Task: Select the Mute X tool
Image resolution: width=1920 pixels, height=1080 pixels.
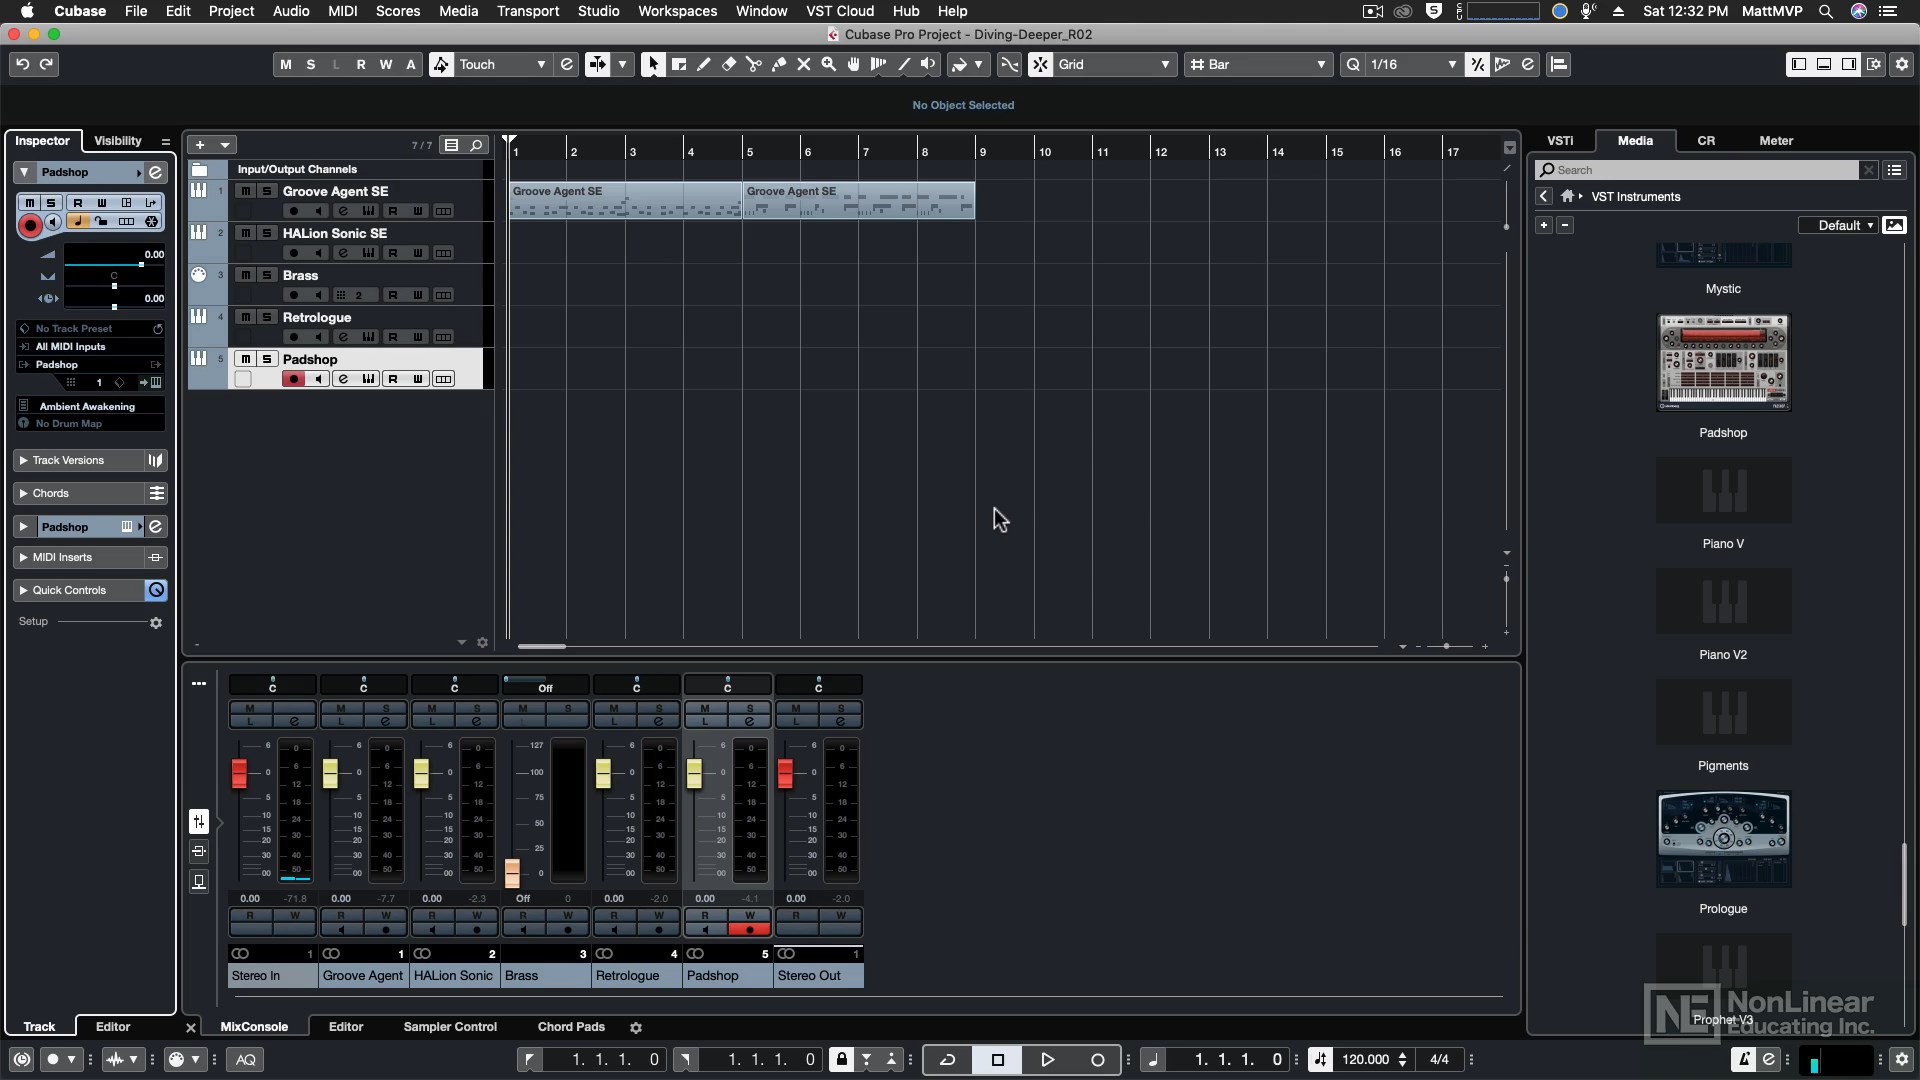Action: [x=803, y=64]
